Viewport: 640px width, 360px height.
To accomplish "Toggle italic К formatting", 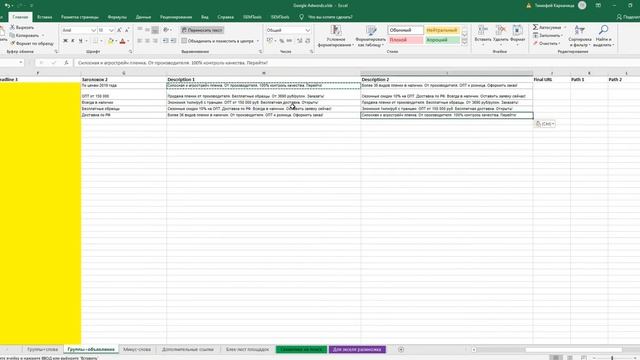I will pyautogui.click(x=73, y=41).
